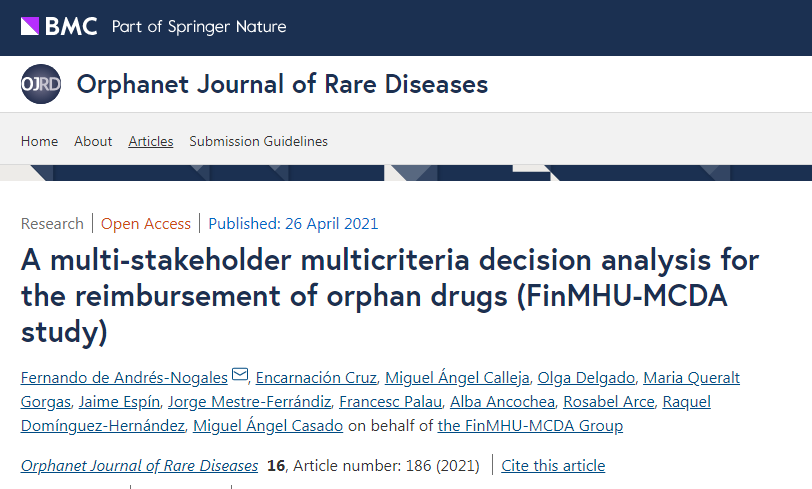Image resolution: width=812 pixels, height=489 pixels.
Task: Go to the Articles section
Action: pos(151,141)
